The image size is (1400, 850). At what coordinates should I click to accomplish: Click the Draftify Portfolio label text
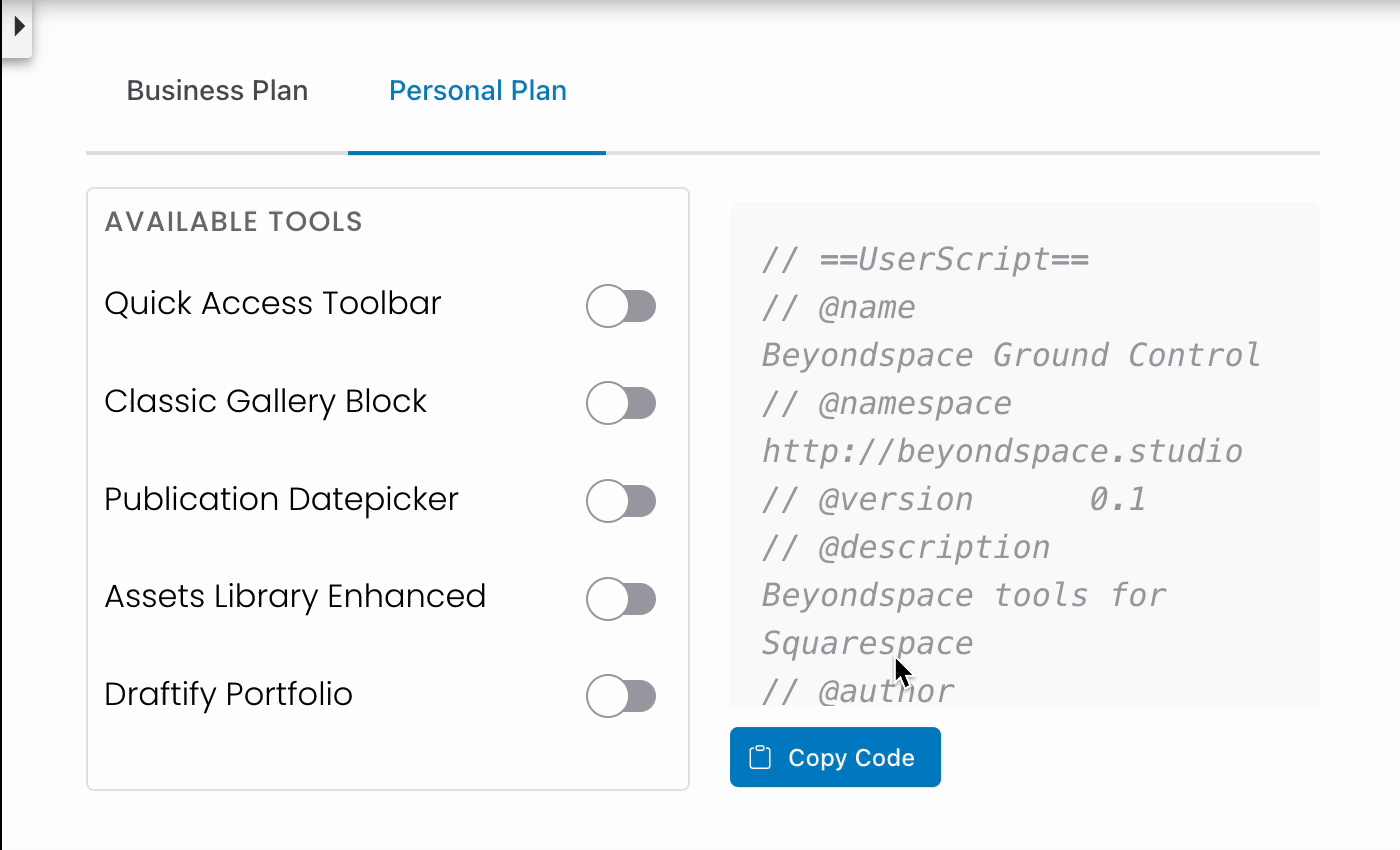point(228,694)
